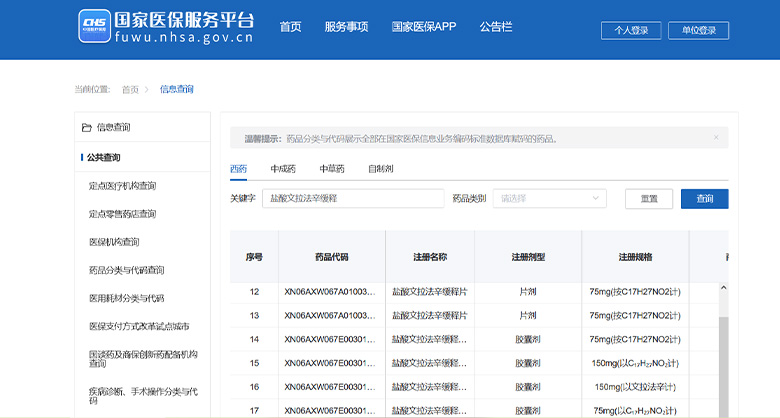
Task: Go to 服务事项 in top navigation
Action: point(346,27)
